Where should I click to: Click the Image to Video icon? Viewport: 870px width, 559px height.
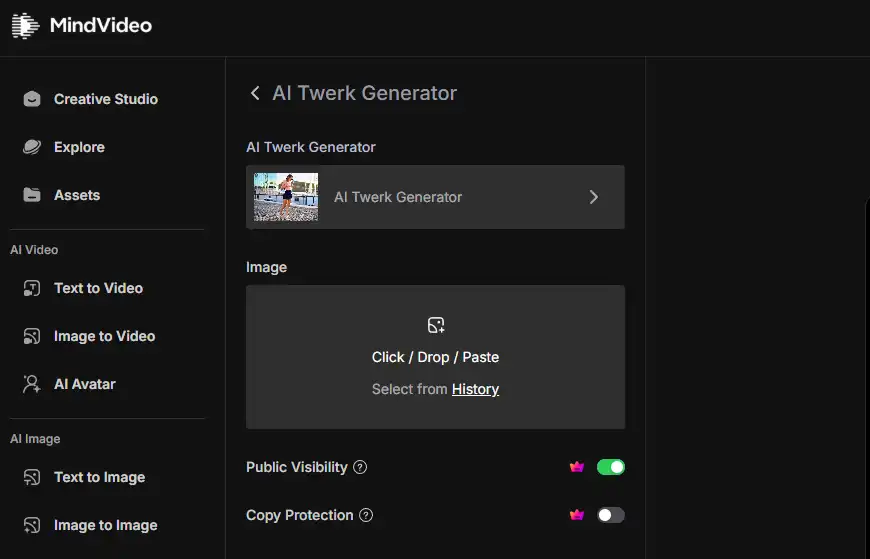point(32,336)
